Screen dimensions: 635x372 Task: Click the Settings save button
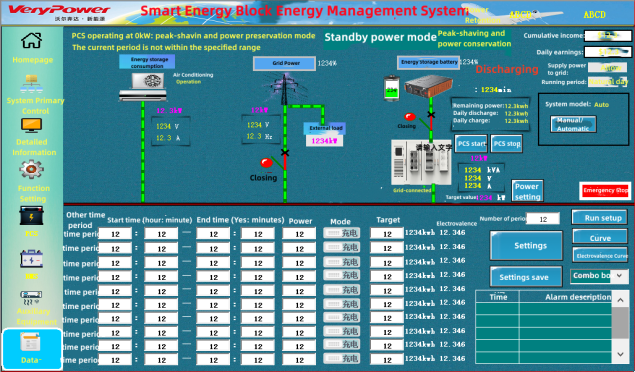point(526,277)
